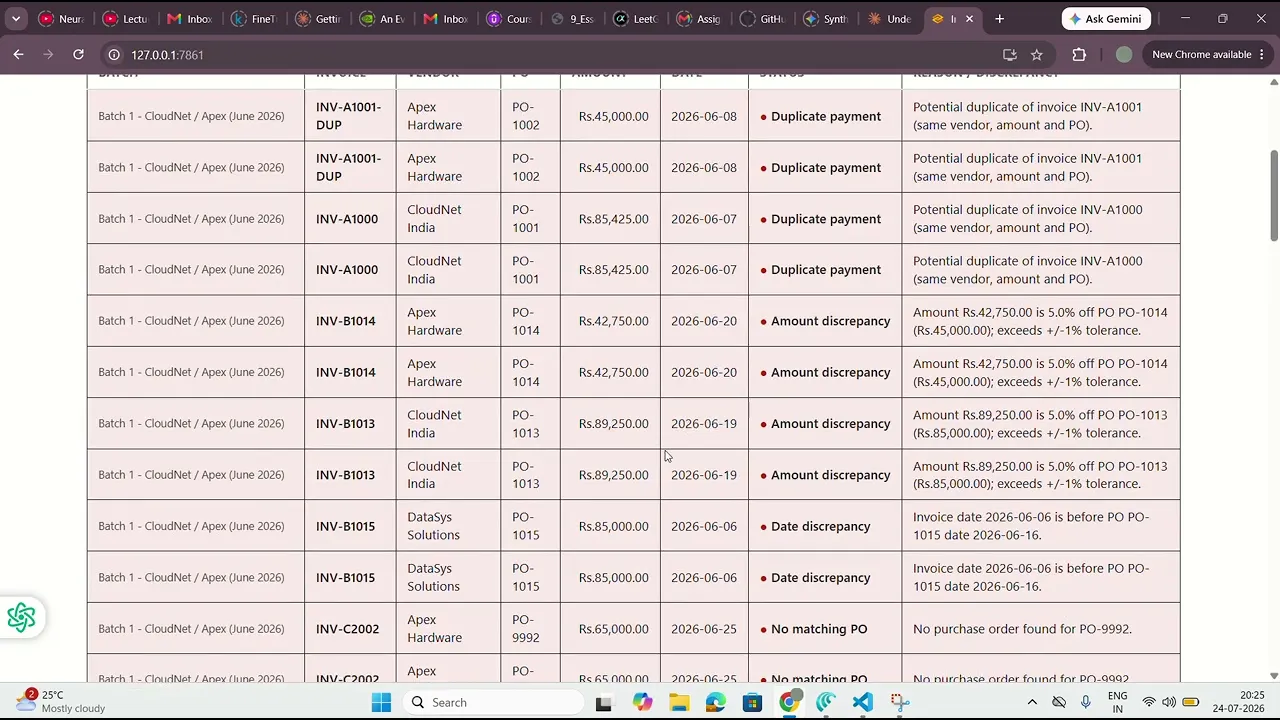1280x720 pixels.
Task: Expand the tab search dropdown arrow
Action: pos(16,18)
